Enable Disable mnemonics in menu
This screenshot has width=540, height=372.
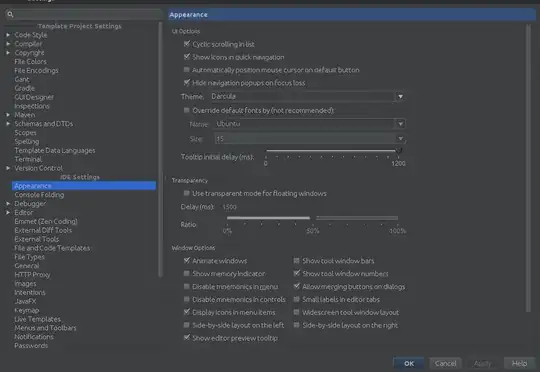pos(187,286)
